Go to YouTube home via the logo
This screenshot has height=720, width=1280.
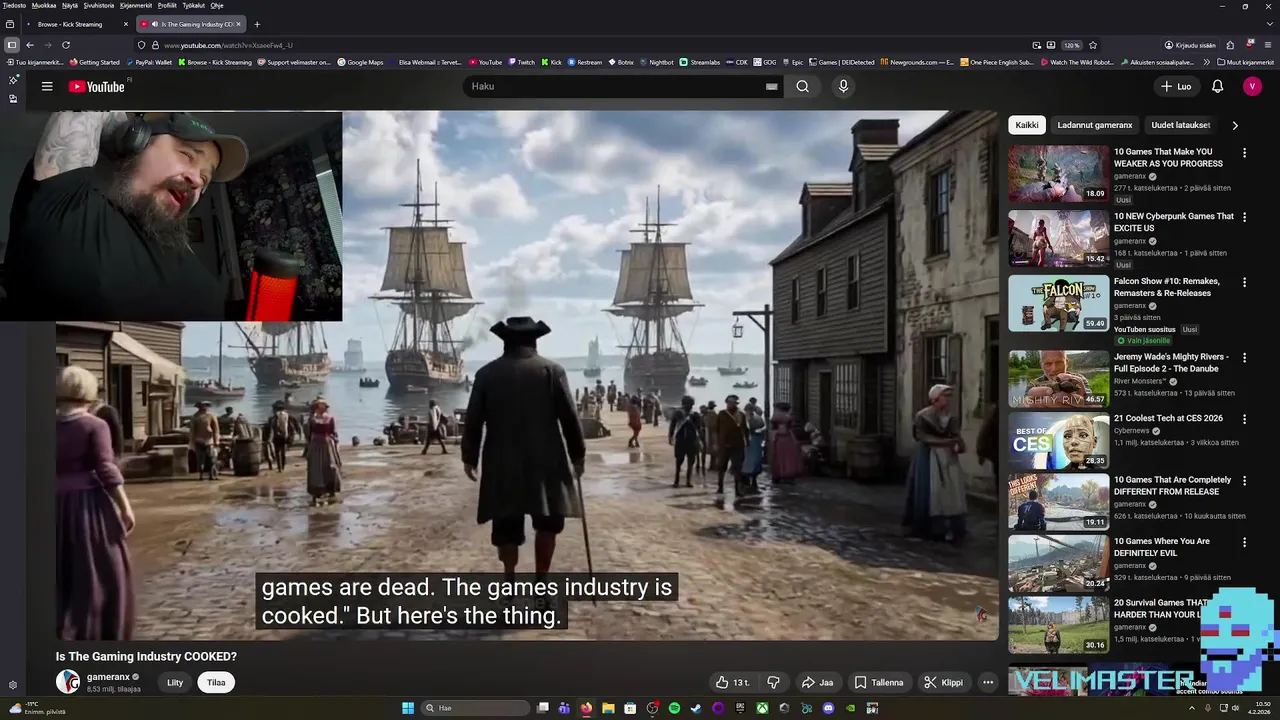click(x=97, y=87)
